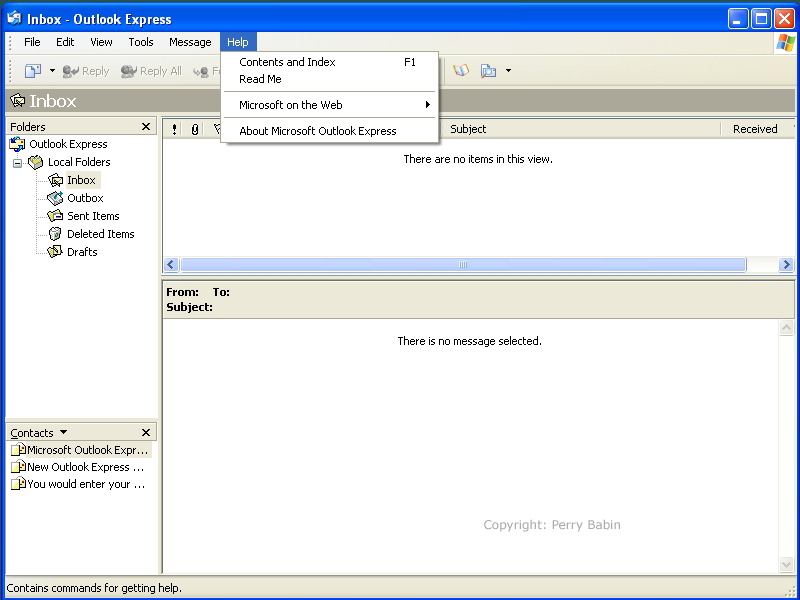
Task: Select the Sent Items folder
Action: tap(93, 216)
